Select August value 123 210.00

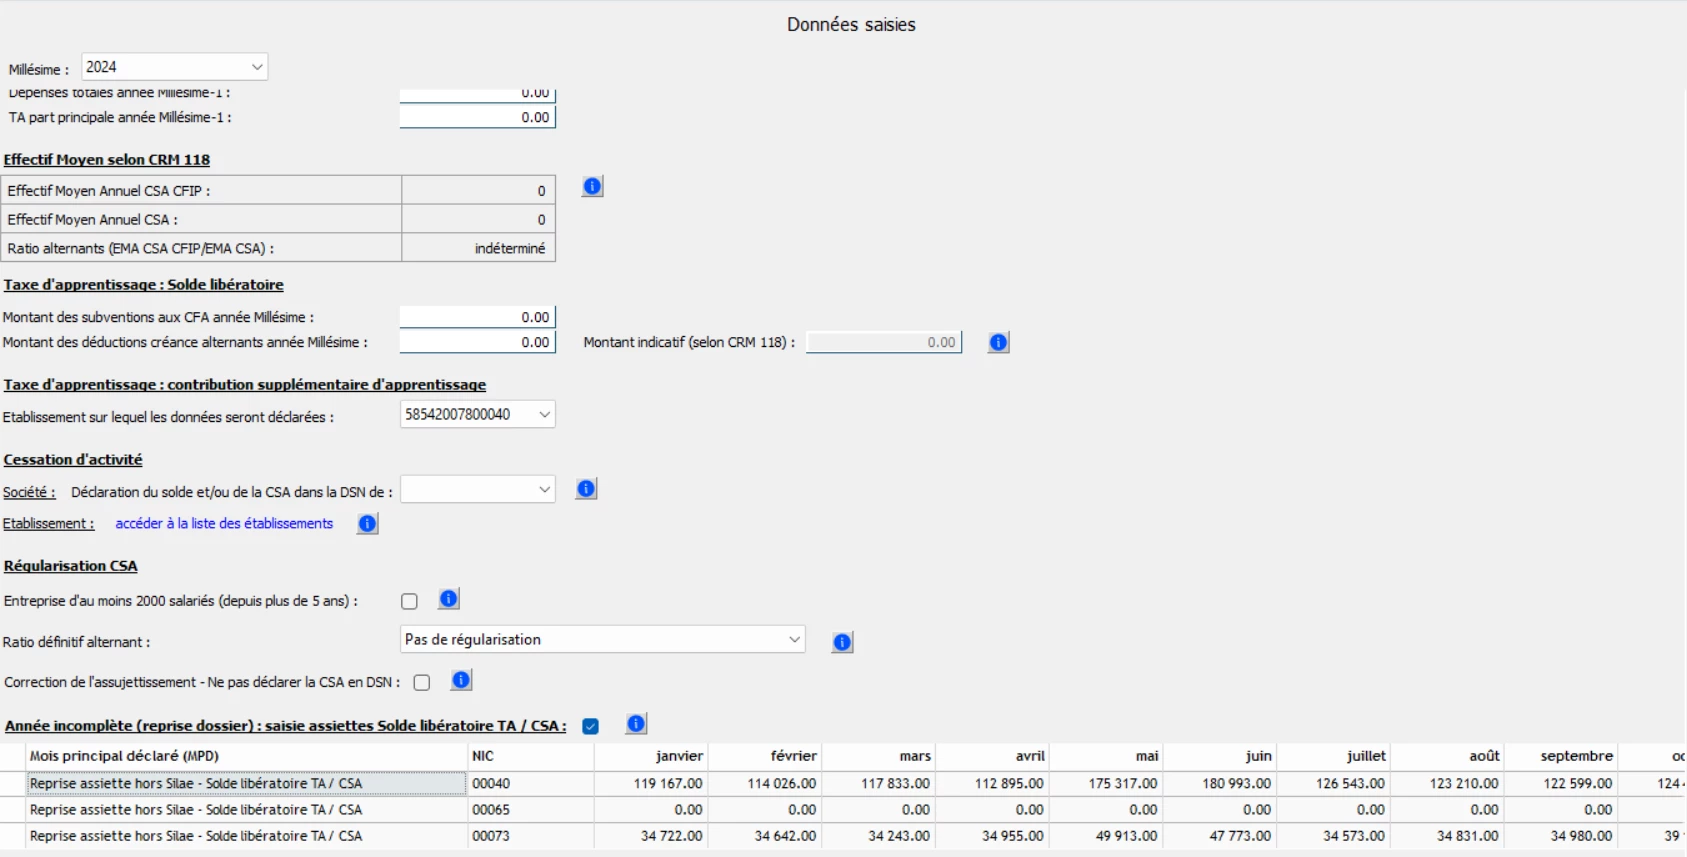point(1448,783)
